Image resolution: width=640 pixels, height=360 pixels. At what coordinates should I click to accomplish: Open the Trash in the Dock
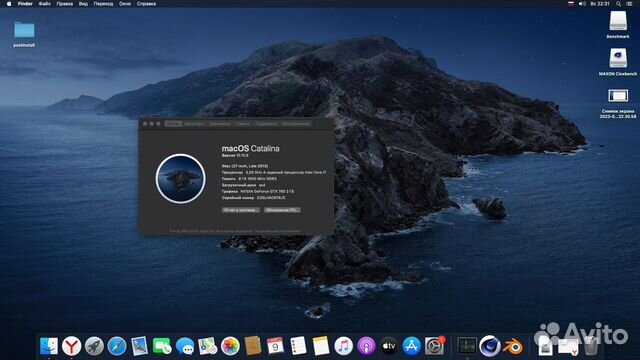point(591,346)
